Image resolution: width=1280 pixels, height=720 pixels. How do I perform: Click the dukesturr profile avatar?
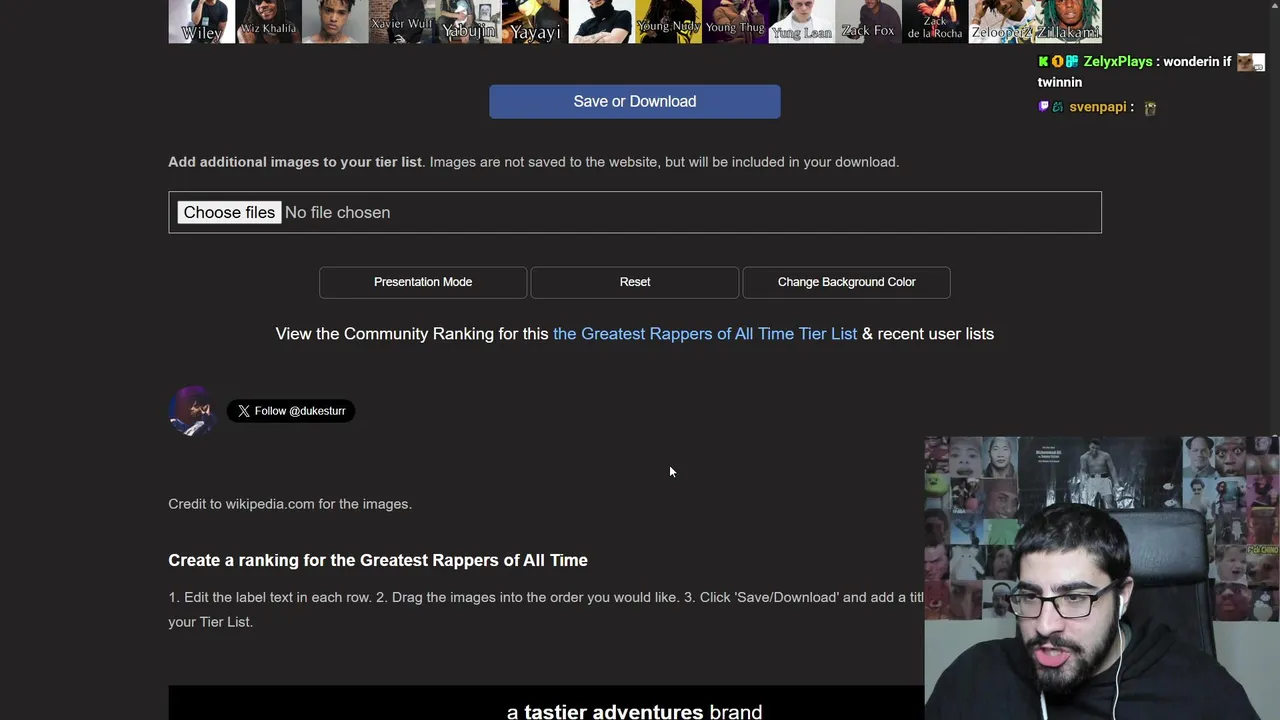[192, 411]
